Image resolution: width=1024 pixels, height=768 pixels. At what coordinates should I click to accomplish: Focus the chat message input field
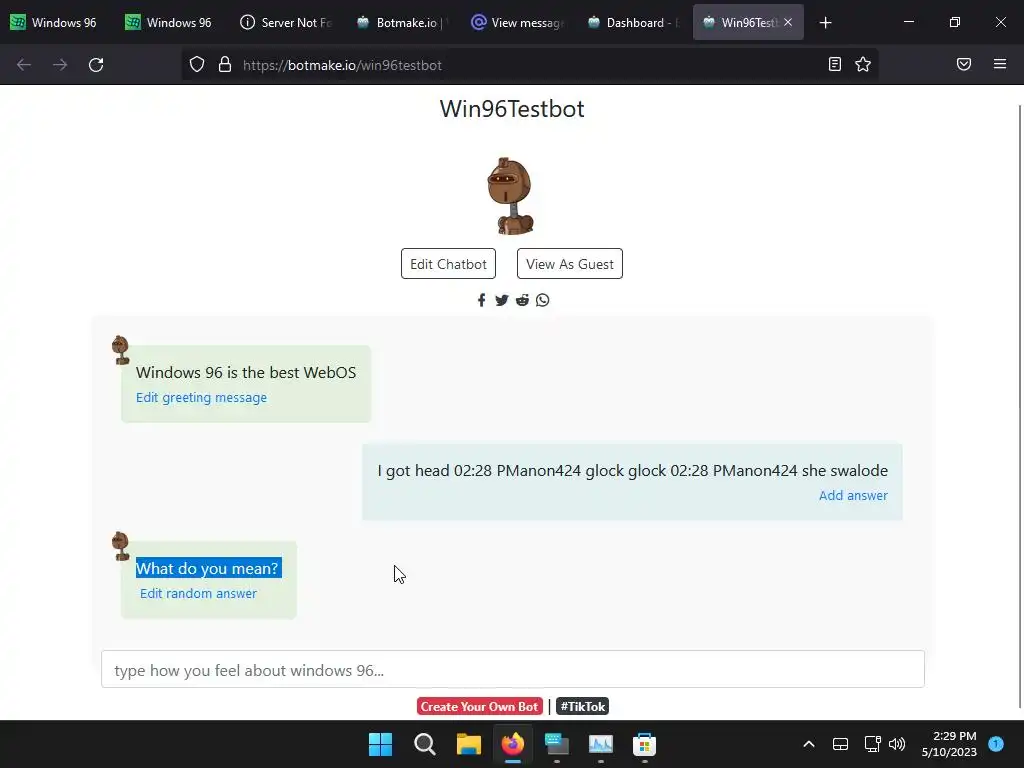[513, 669]
